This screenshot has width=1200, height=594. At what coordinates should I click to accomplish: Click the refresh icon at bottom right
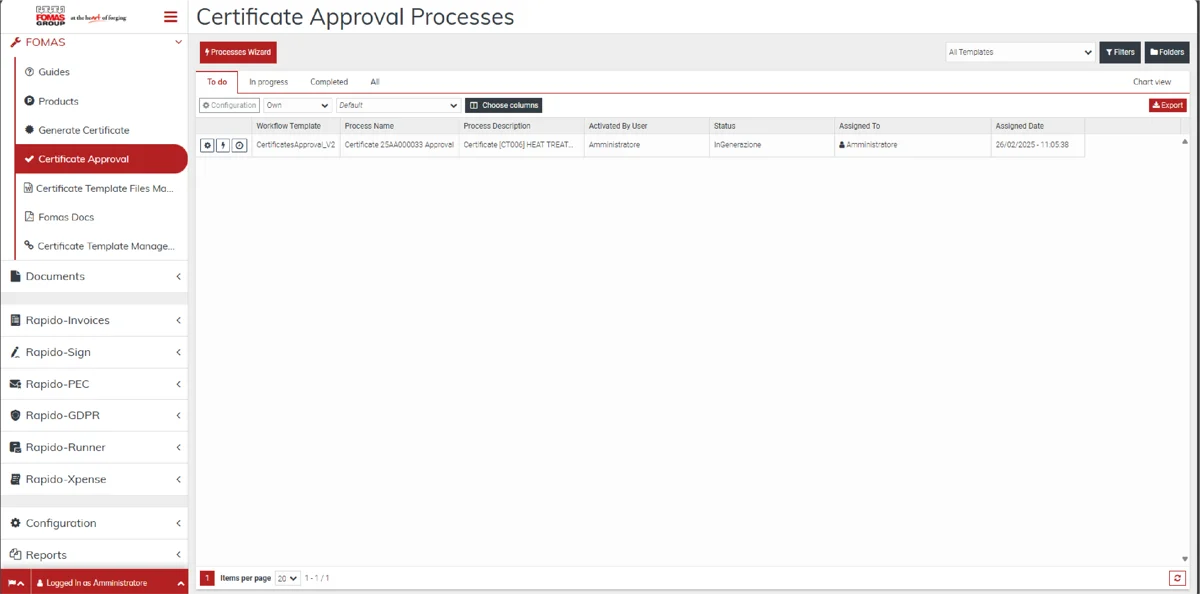[x=1177, y=578]
